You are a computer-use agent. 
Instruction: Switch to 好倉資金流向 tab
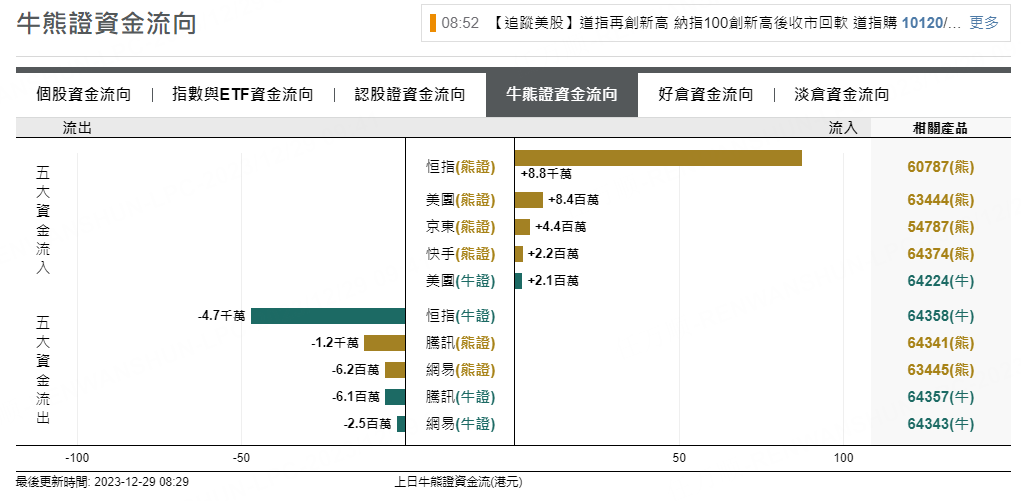705,94
